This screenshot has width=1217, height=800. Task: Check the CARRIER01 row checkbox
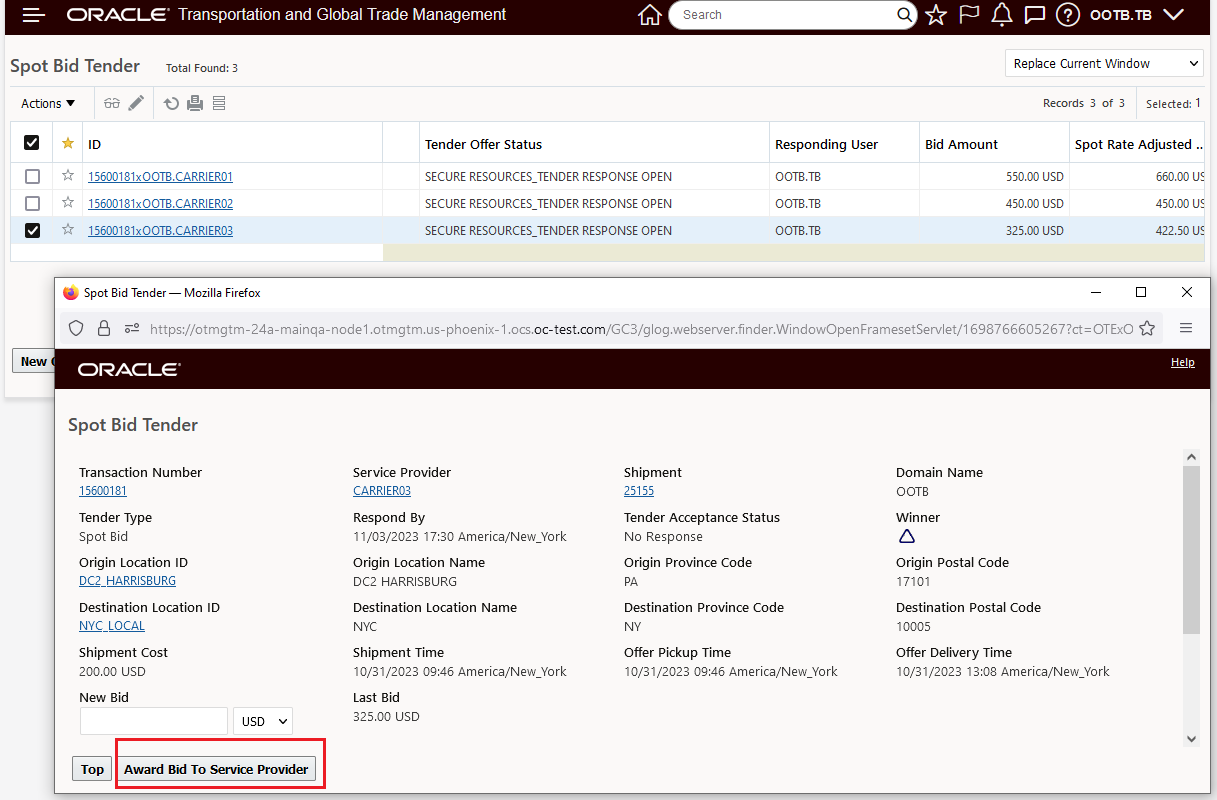tap(32, 176)
